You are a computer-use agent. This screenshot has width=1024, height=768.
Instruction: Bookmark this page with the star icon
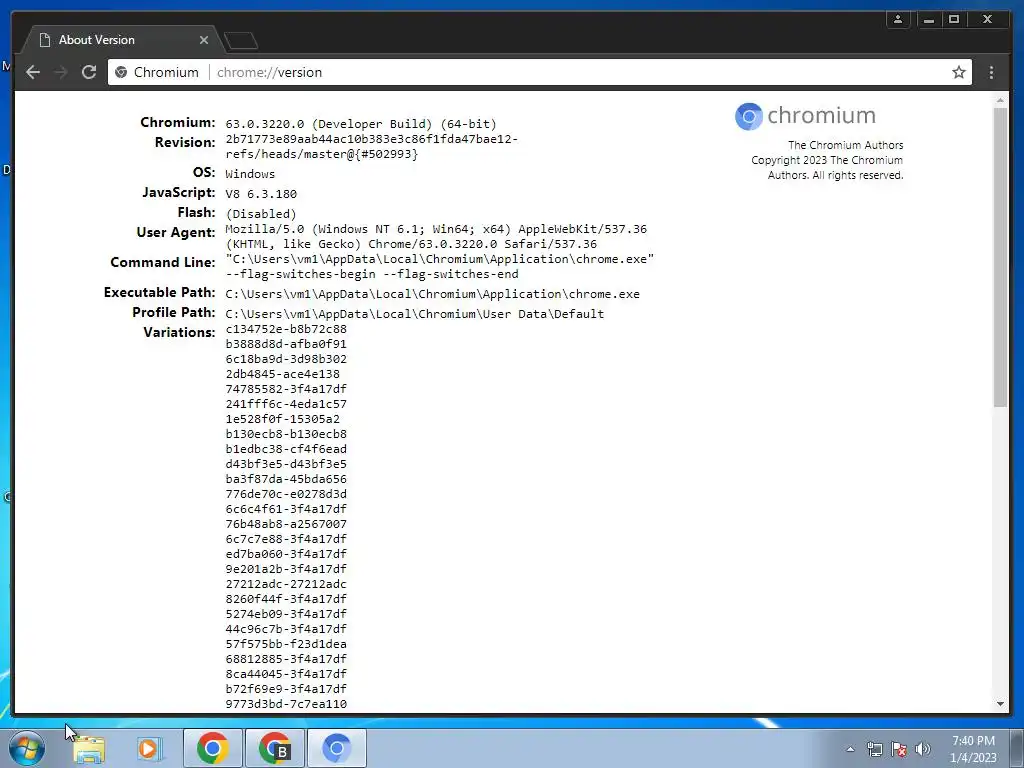point(958,72)
